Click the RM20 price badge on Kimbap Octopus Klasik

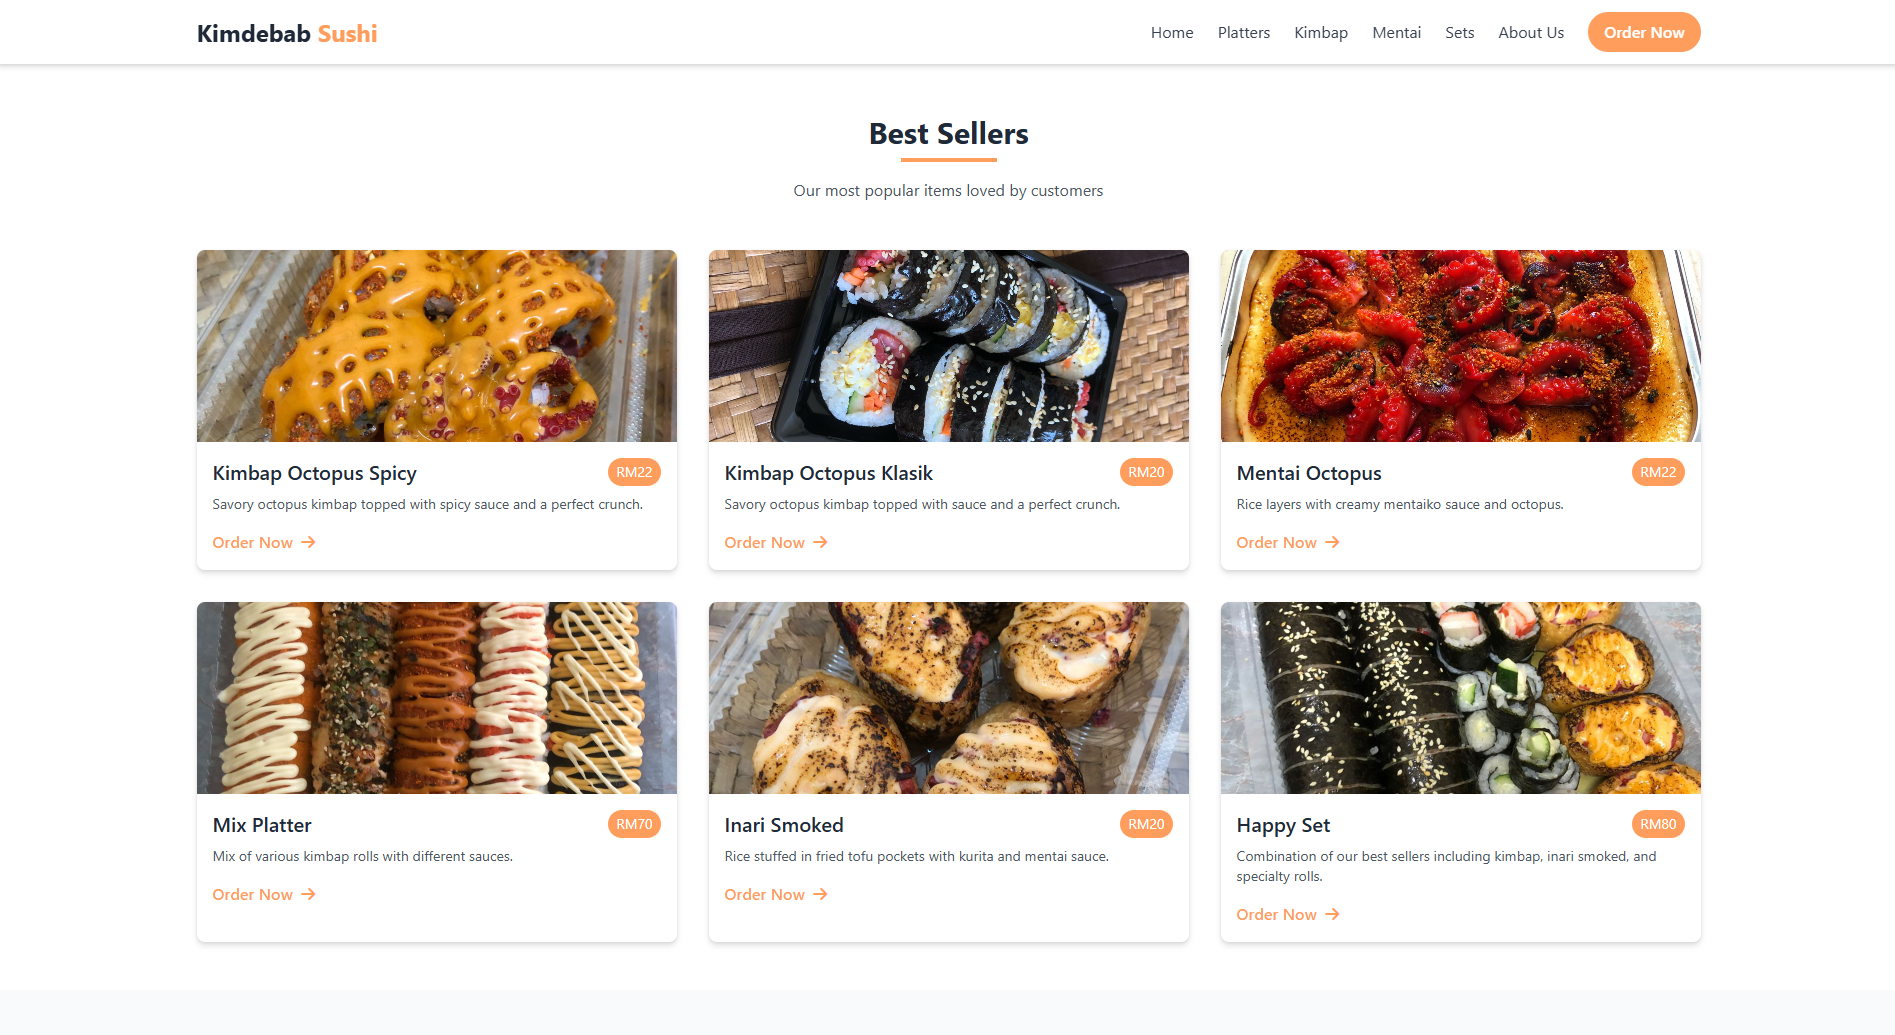(1146, 472)
